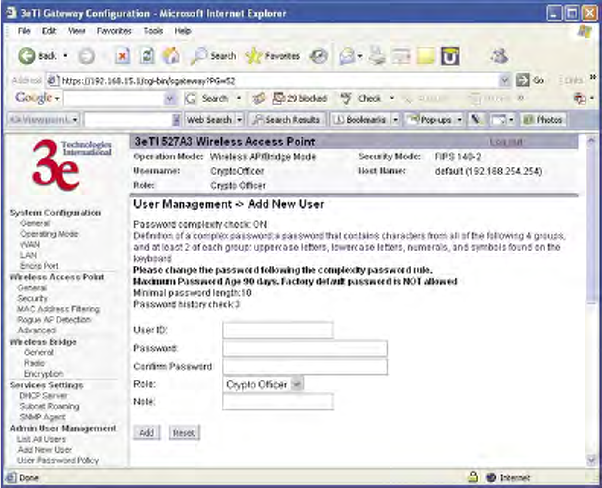The width and height of the screenshot is (602, 488).
Task: Open Rogue AP Detection link
Action: (x=54, y=320)
